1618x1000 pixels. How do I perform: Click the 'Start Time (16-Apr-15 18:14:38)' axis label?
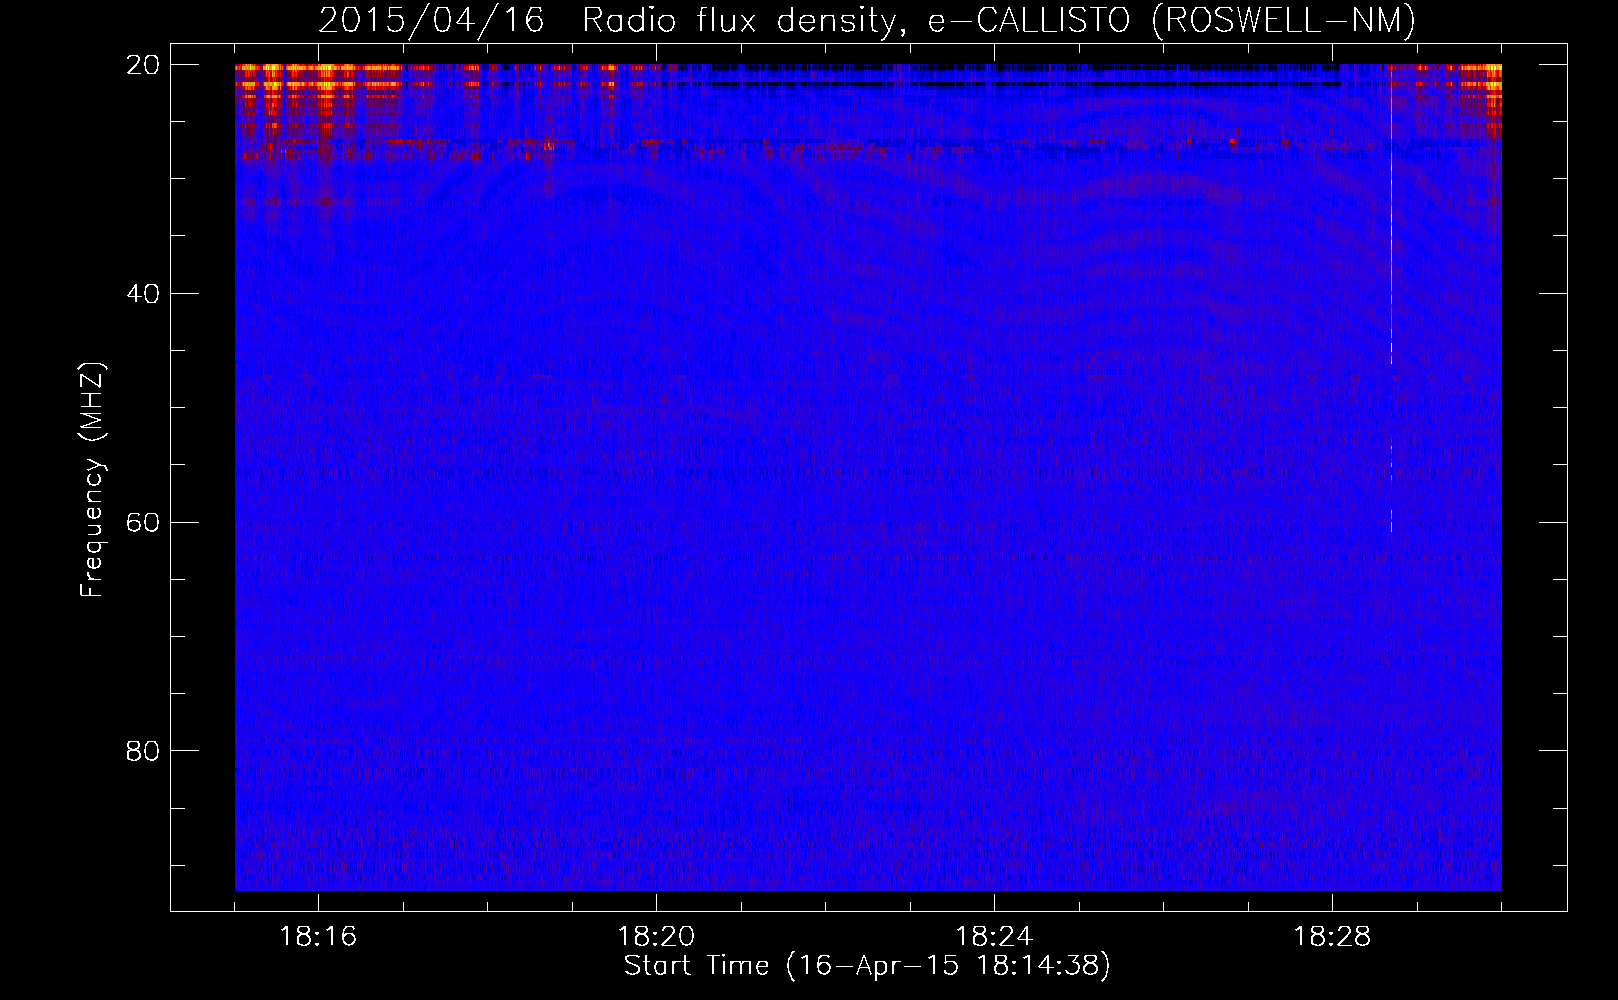(867, 966)
